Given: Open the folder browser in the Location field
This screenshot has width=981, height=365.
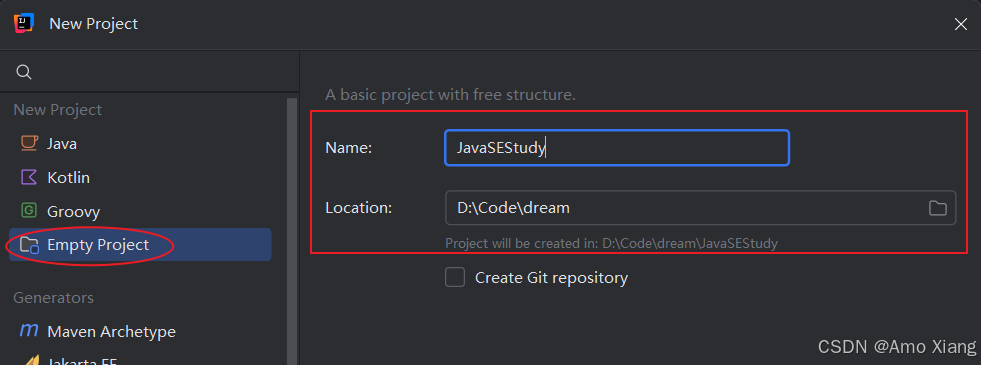Looking at the screenshot, I should [x=937, y=208].
